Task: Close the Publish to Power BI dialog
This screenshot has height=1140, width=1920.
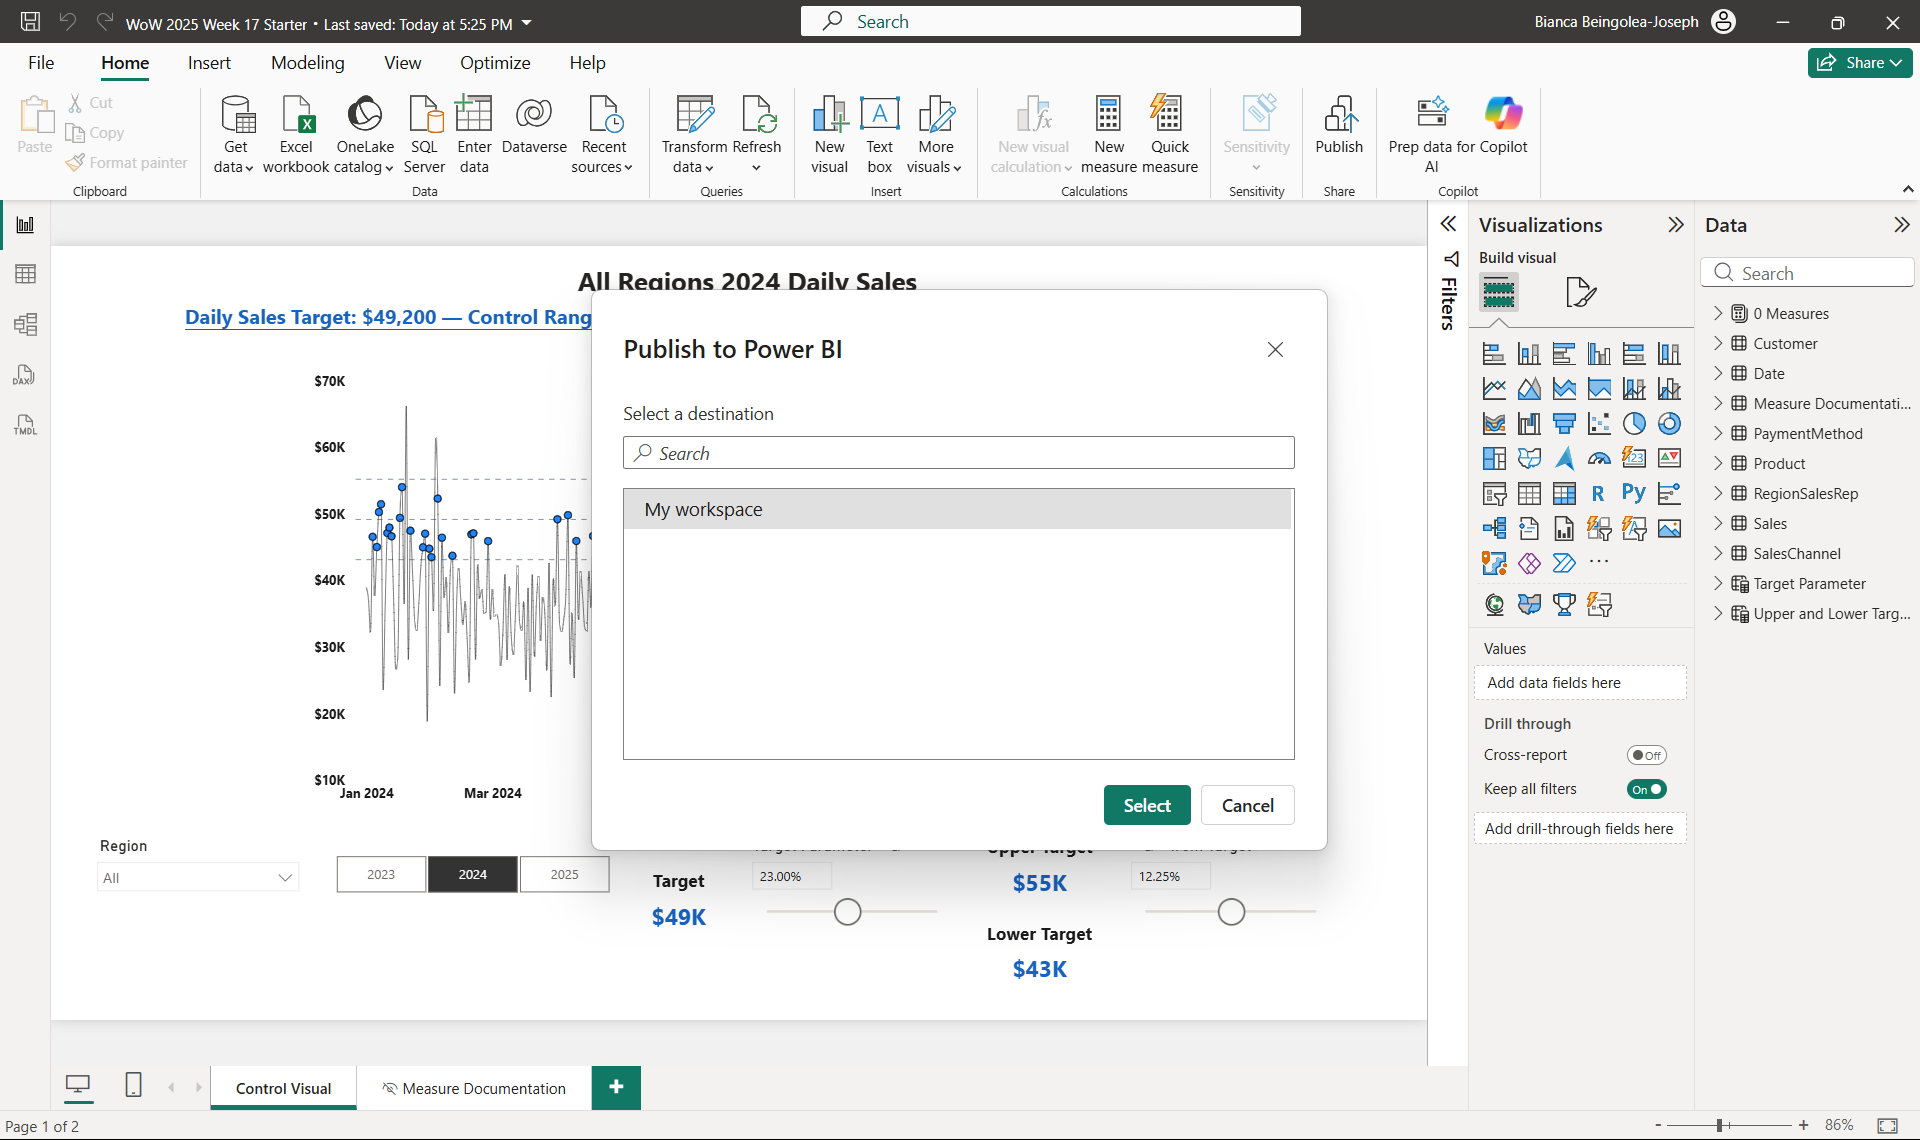Action: [x=1275, y=349]
